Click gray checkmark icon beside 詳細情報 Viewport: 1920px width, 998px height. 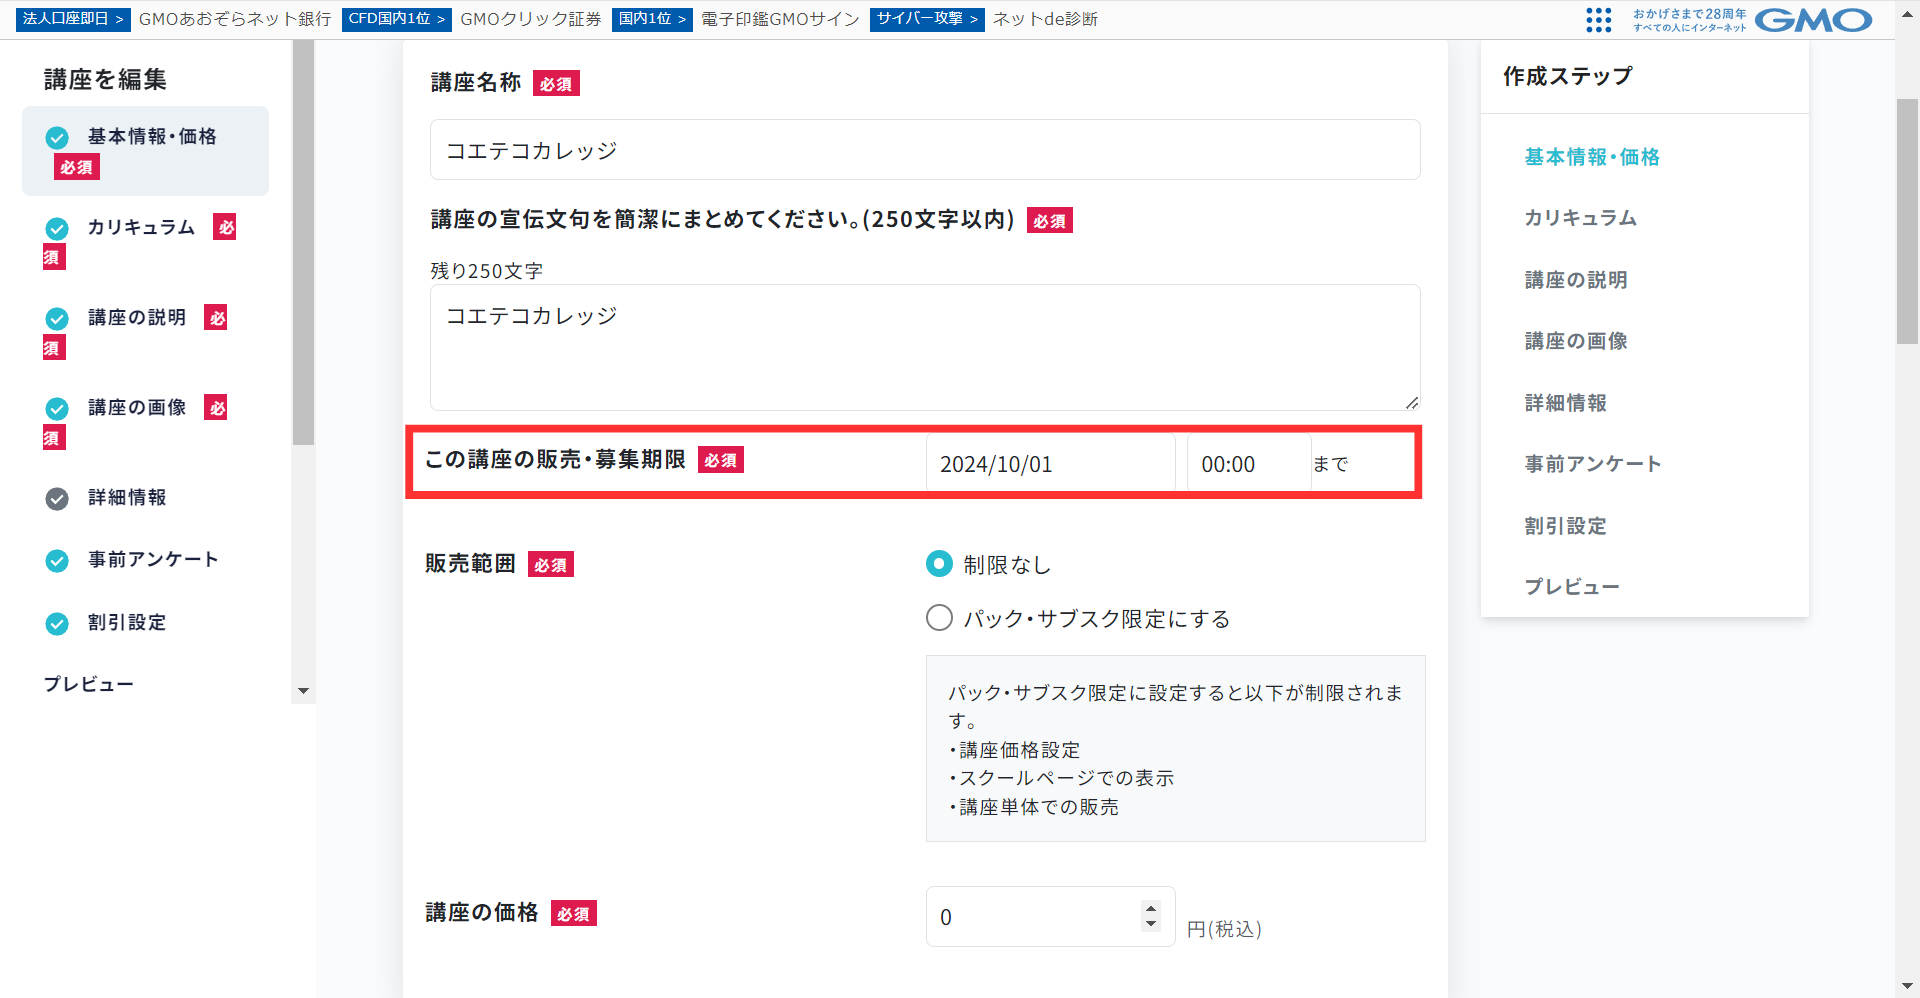click(x=57, y=499)
